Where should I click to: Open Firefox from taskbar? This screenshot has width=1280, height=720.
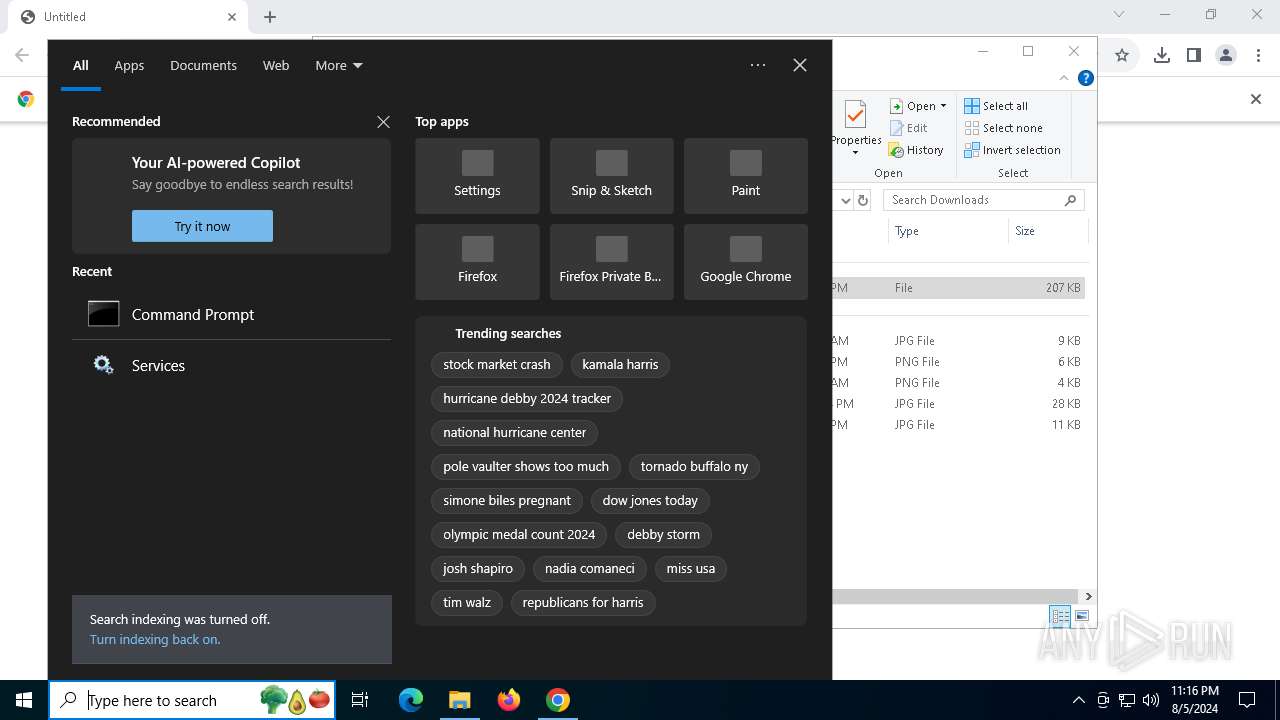pos(508,700)
